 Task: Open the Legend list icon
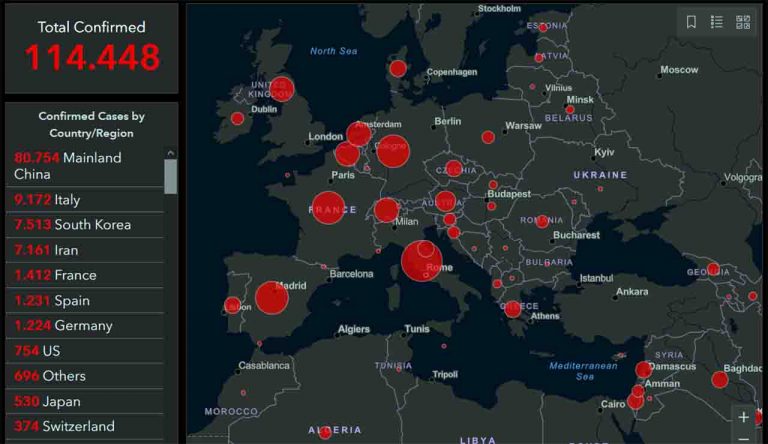click(x=717, y=22)
